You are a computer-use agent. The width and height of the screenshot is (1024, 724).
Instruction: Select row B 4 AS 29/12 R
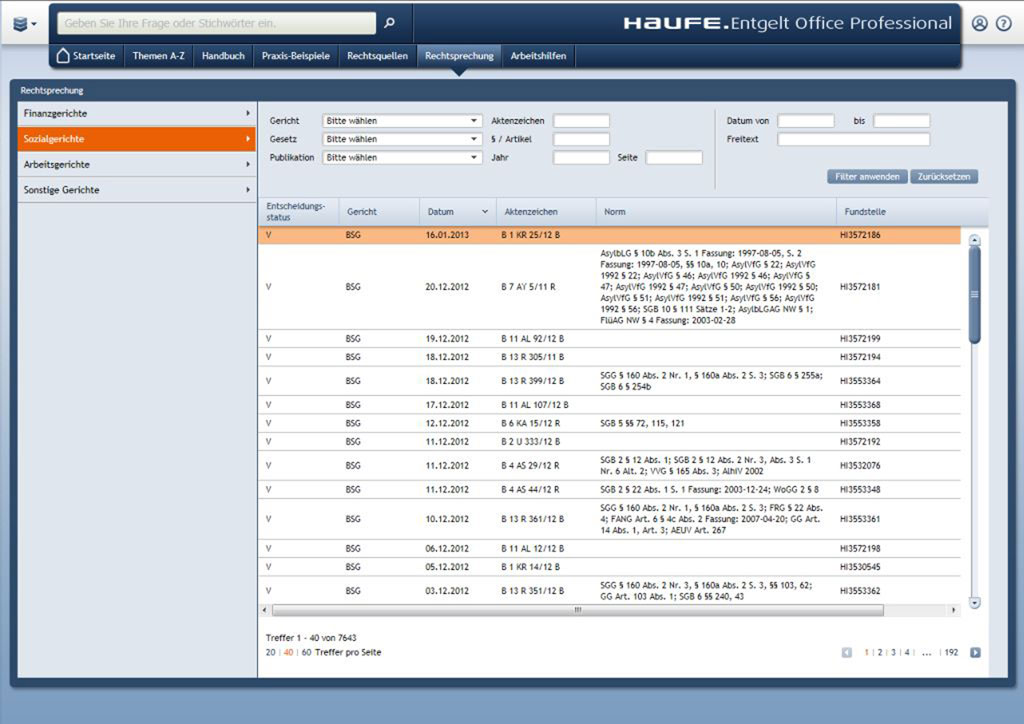click(610, 465)
